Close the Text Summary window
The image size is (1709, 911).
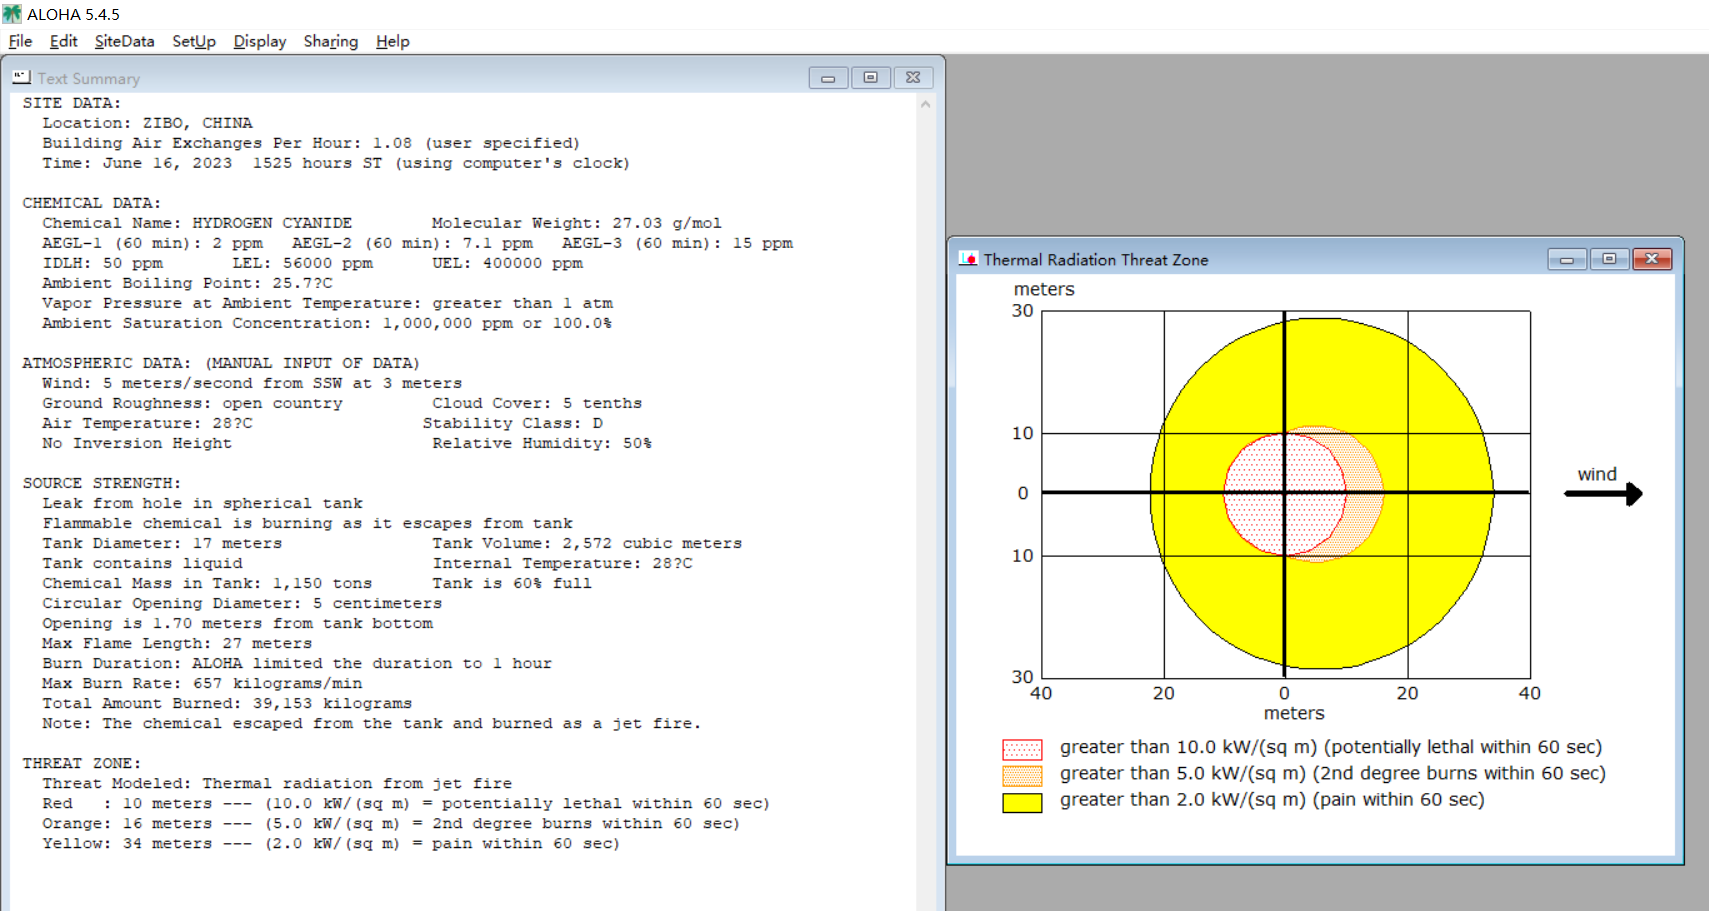tap(913, 78)
